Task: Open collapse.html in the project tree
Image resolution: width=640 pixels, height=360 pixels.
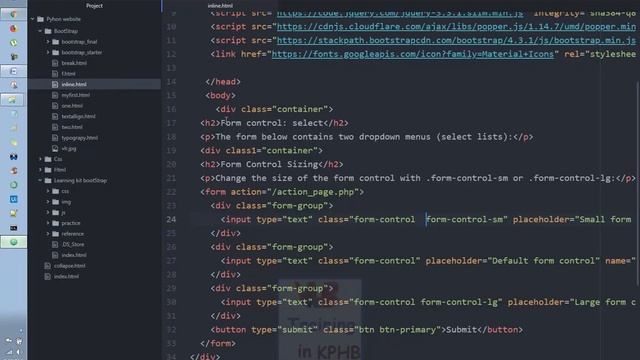Action: 70,266
